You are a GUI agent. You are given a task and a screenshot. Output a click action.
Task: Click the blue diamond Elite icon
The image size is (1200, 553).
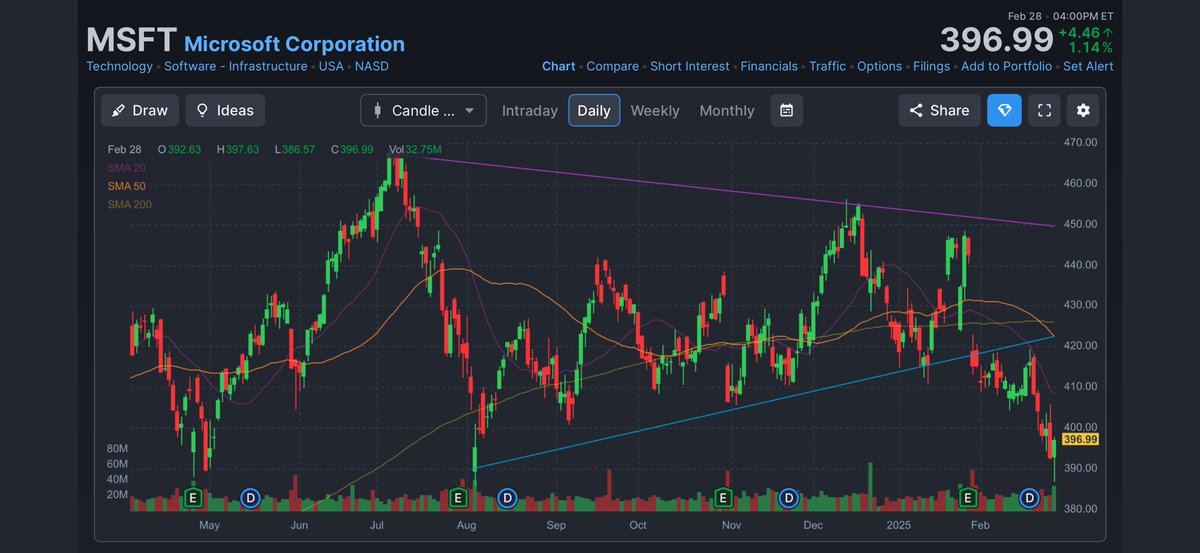pos(1004,110)
